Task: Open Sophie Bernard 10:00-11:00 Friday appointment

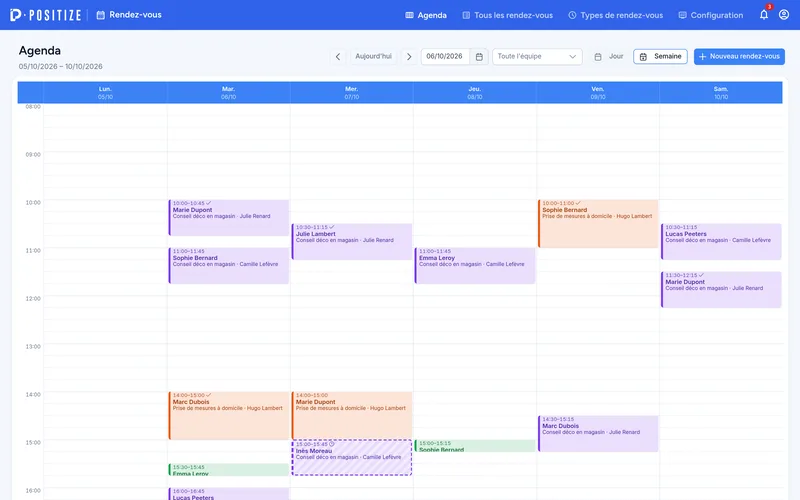Action: pyautogui.click(x=597, y=223)
